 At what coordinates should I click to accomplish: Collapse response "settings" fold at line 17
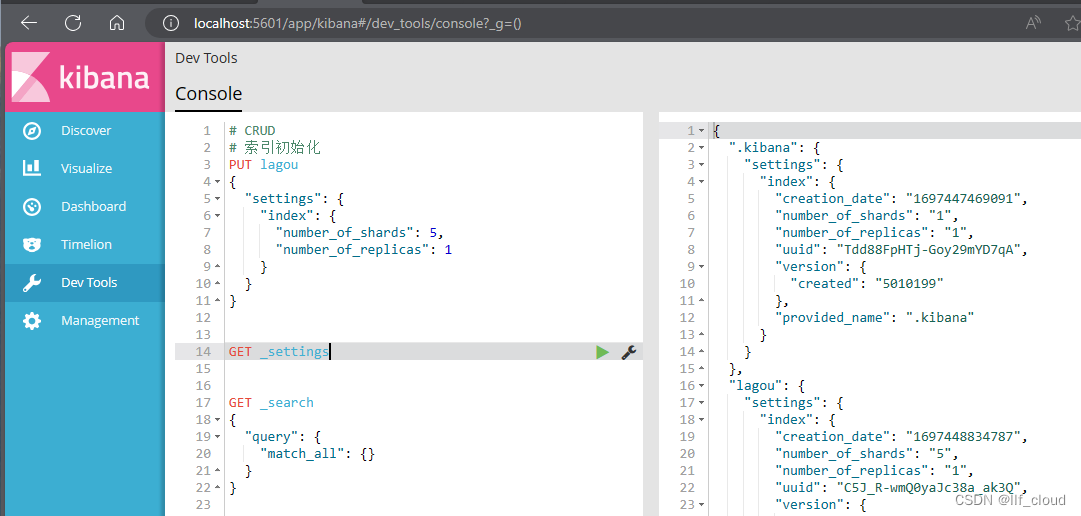tap(701, 403)
